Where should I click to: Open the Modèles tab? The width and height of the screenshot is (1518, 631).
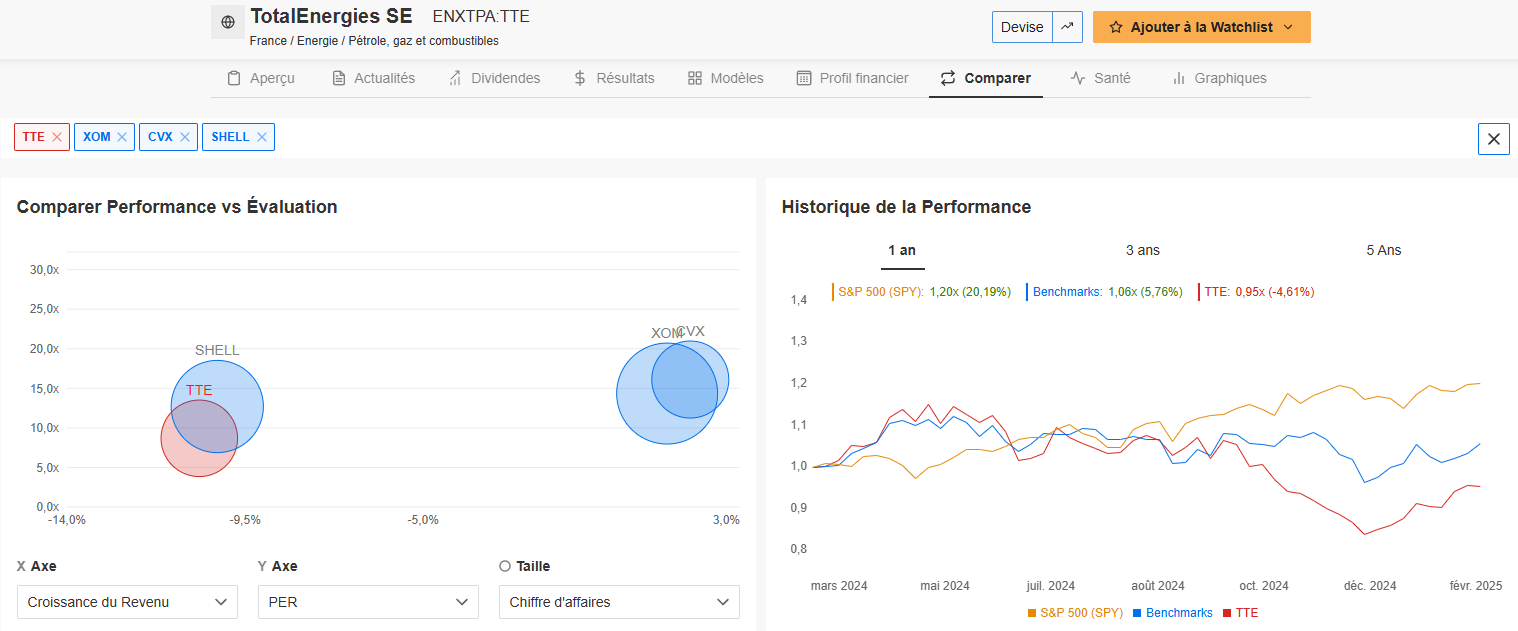point(725,78)
